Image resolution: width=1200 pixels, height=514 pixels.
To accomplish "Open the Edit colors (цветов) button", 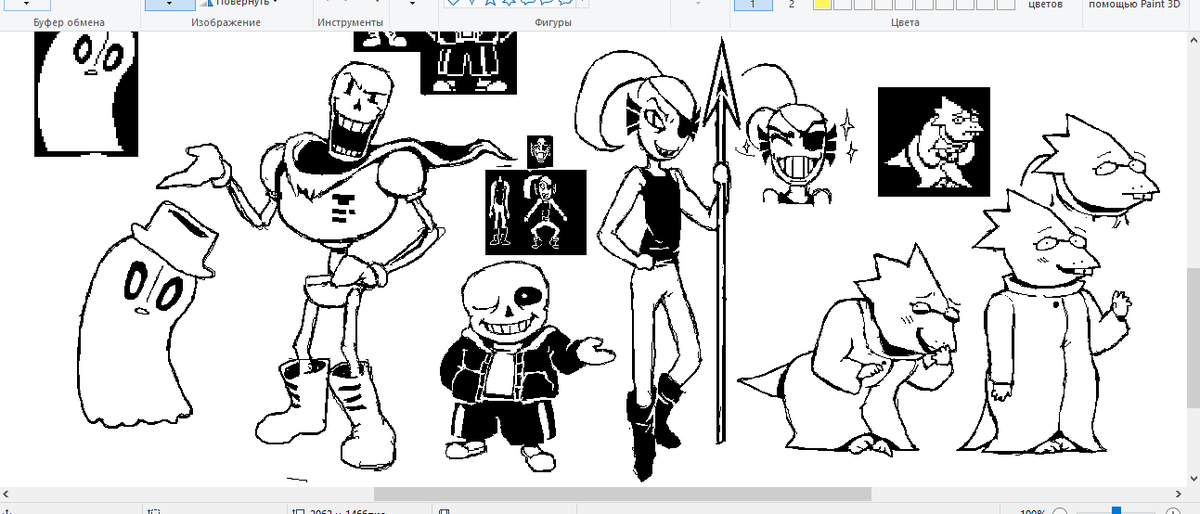I will pos(1045,4).
